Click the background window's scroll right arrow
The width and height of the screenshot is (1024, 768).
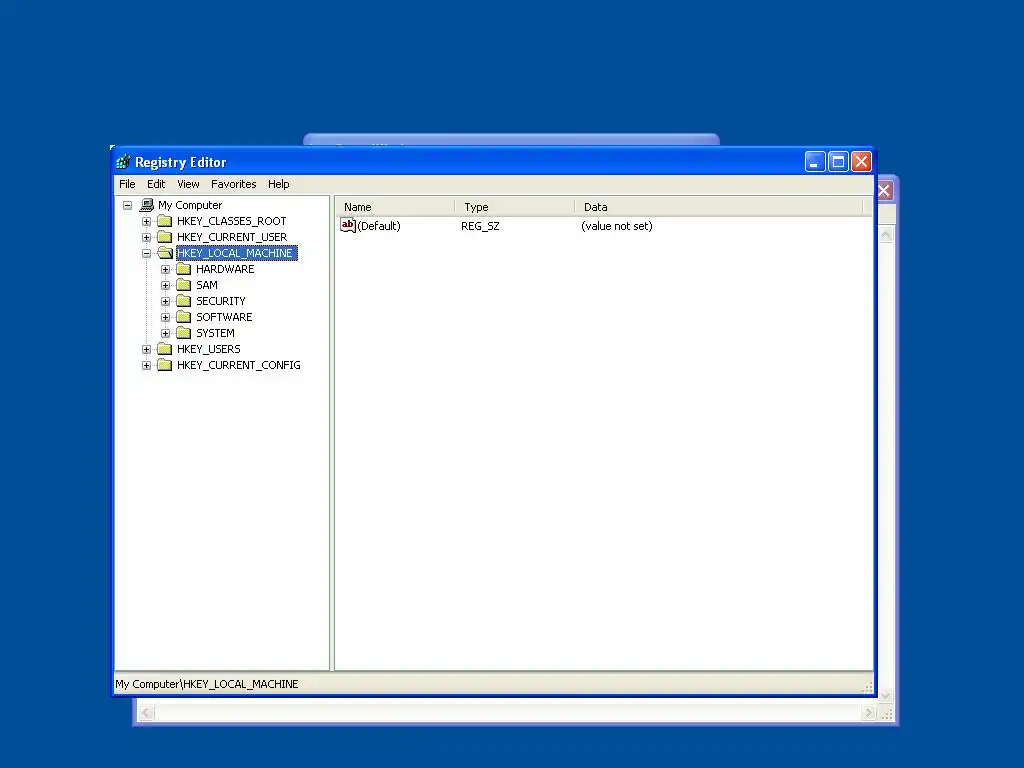869,713
